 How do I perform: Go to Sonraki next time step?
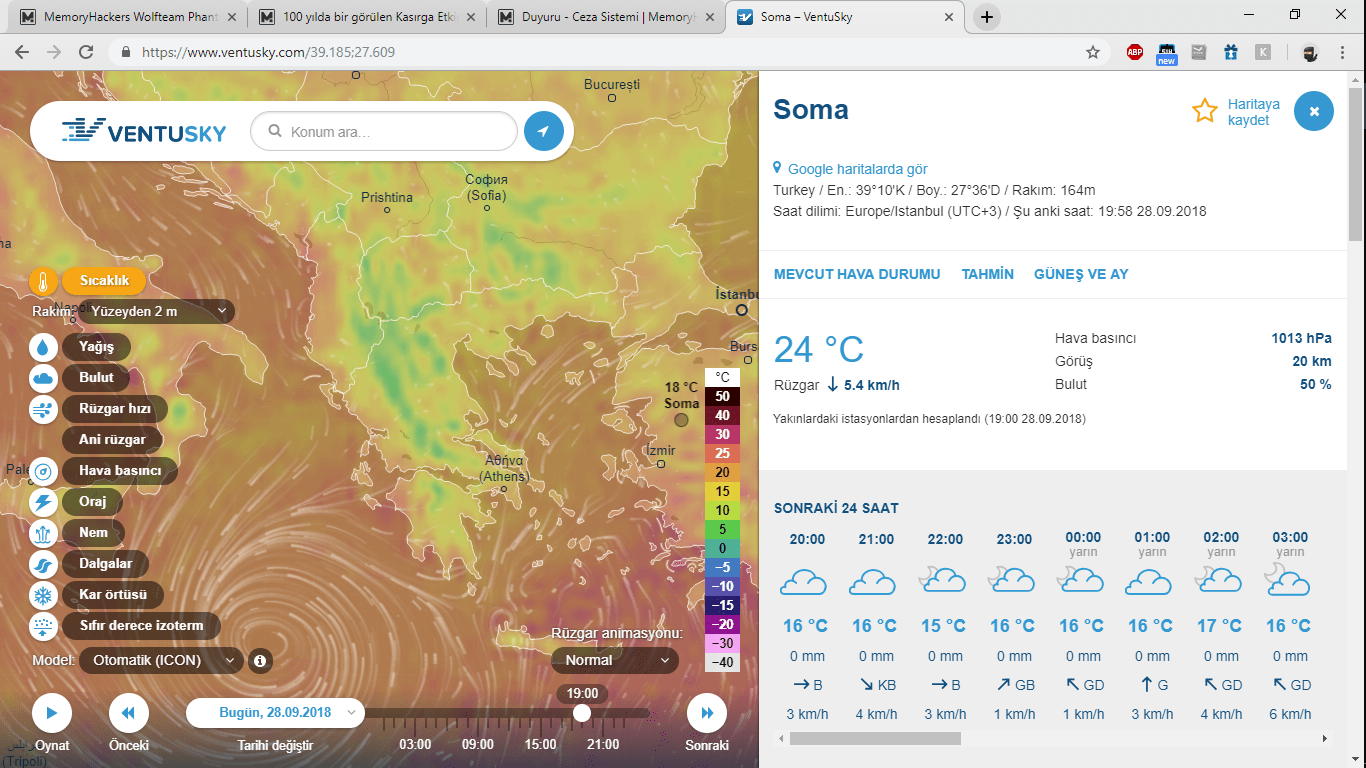point(707,713)
